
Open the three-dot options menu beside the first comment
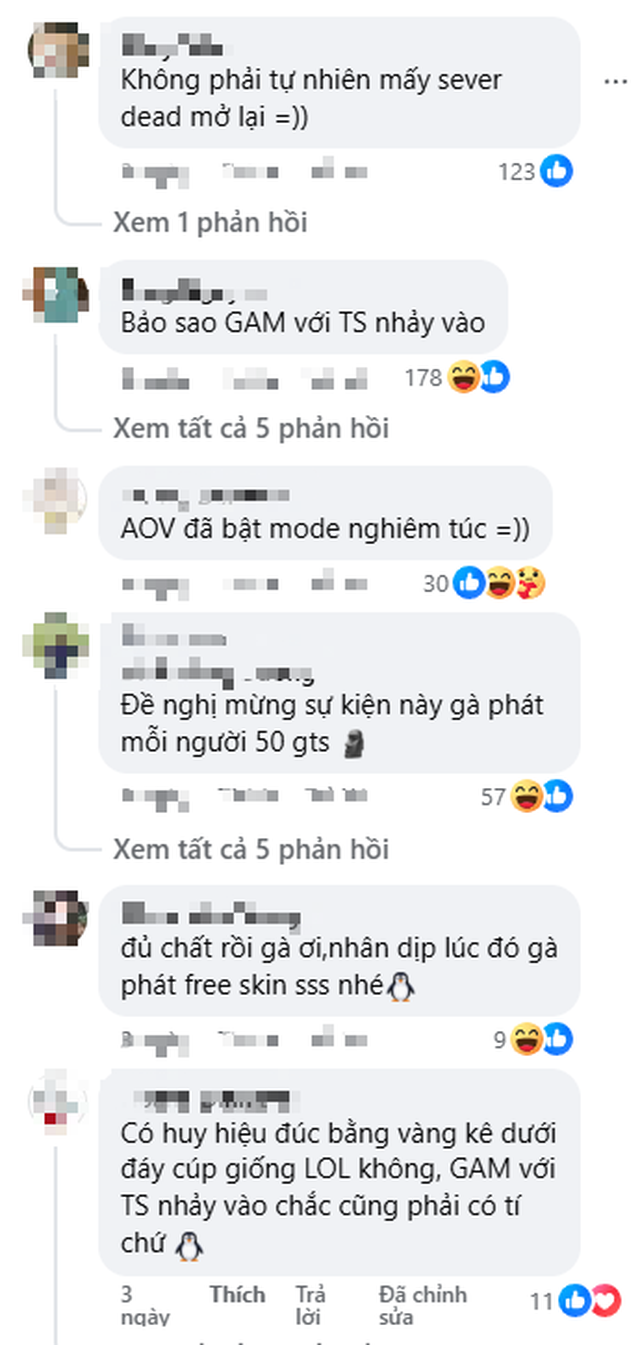(616, 79)
